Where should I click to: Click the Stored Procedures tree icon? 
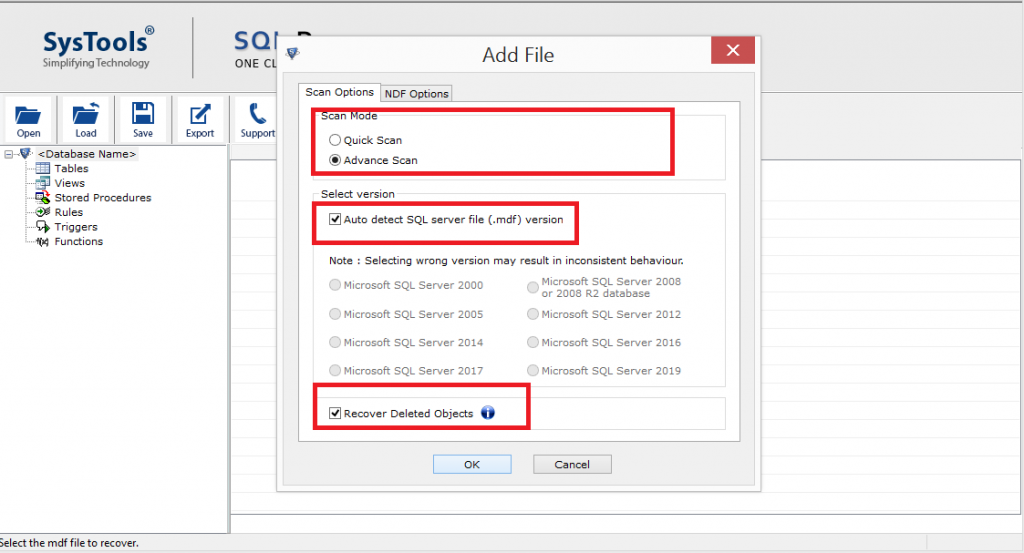[42, 197]
